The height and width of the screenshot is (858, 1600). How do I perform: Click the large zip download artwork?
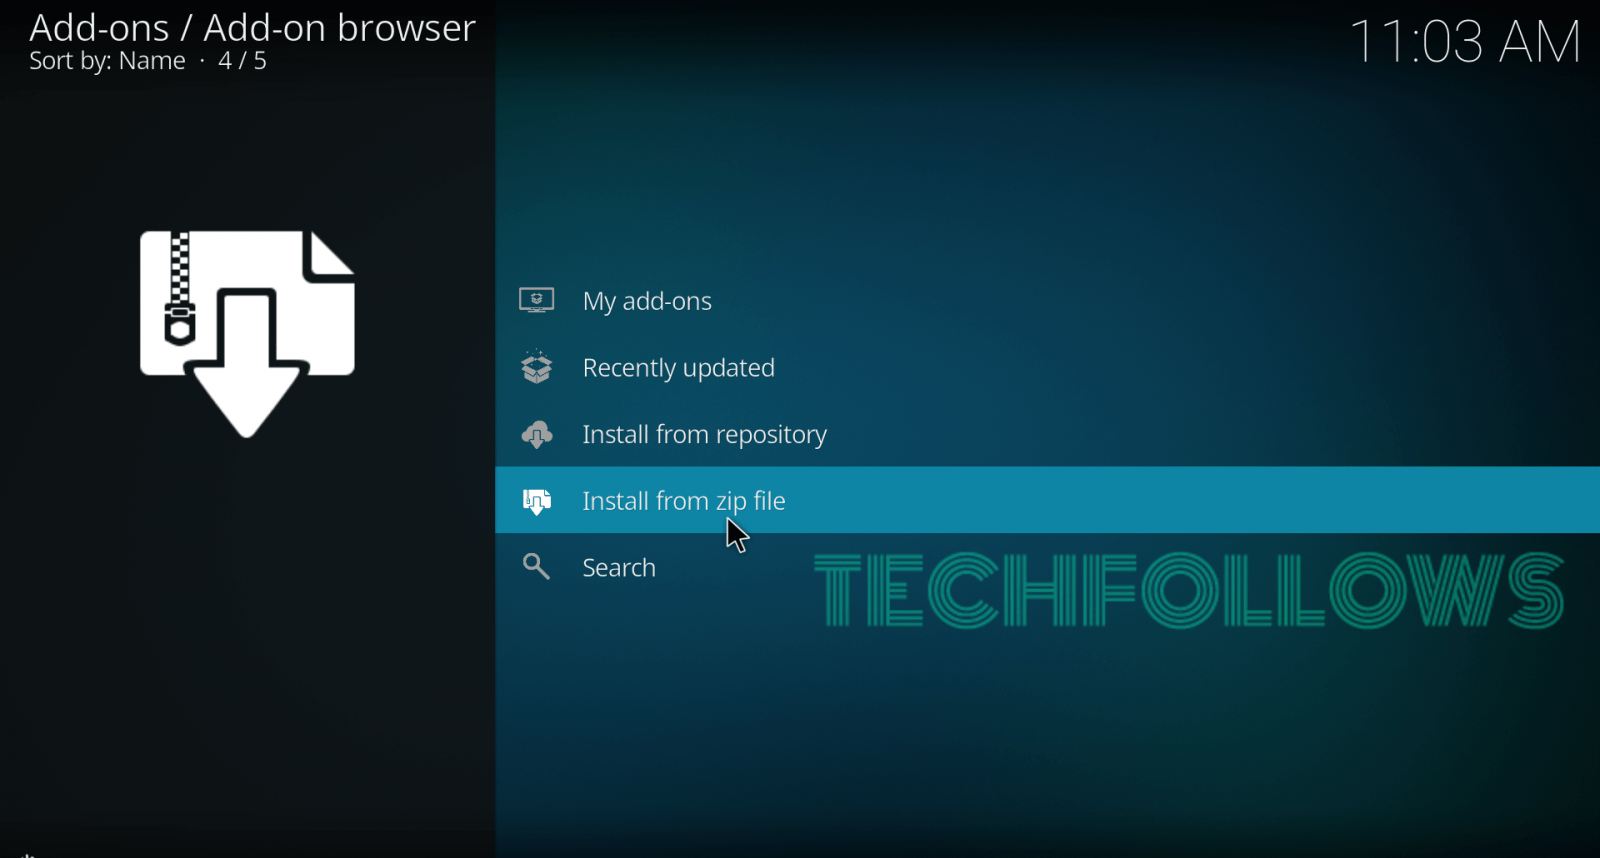pos(247,334)
